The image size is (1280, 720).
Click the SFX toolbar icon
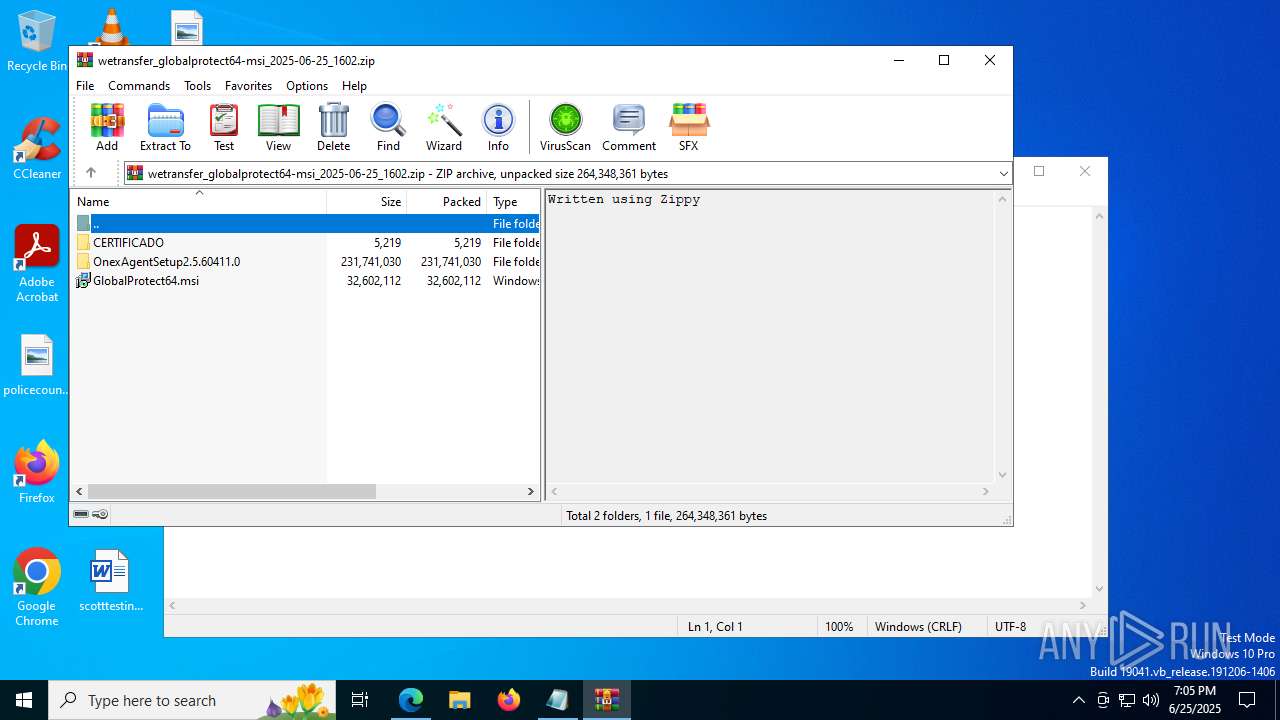688,127
